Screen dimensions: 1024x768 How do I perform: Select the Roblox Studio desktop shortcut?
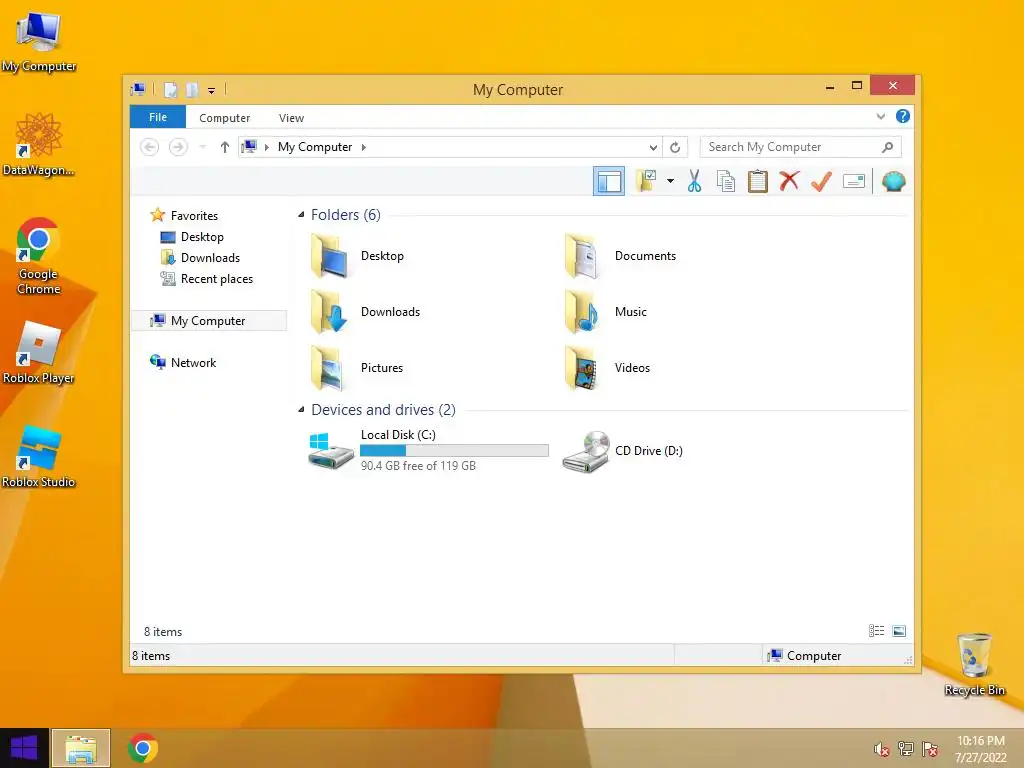click(x=39, y=456)
